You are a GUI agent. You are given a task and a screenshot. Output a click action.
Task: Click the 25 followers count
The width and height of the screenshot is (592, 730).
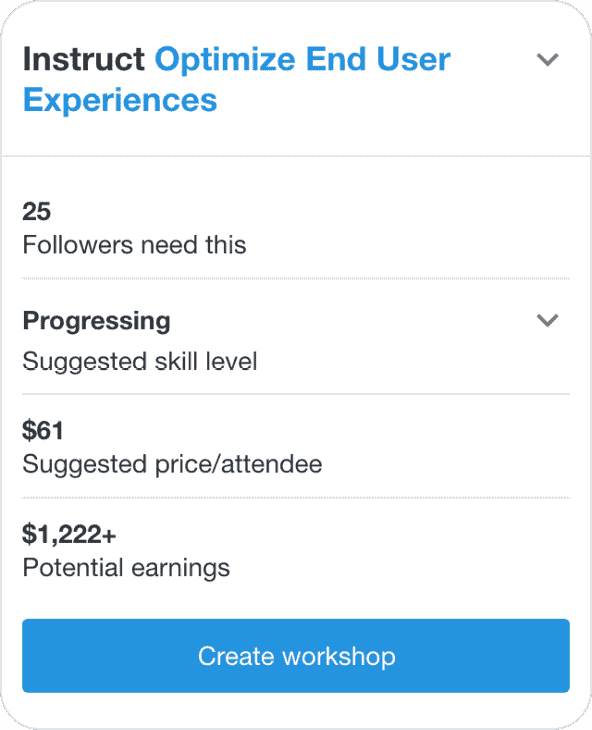click(37, 211)
